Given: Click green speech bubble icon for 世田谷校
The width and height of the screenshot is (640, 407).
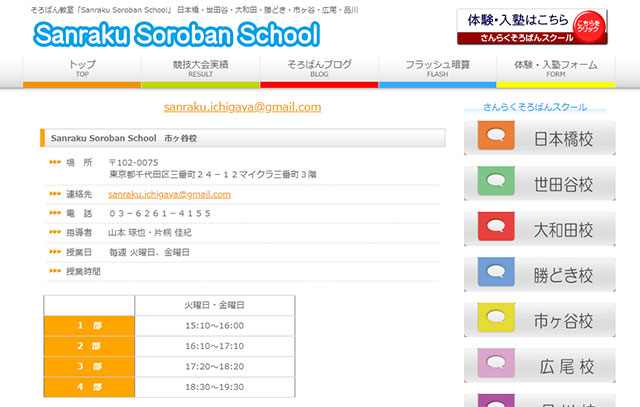Looking at the screenshot, I should click(496, 180).
